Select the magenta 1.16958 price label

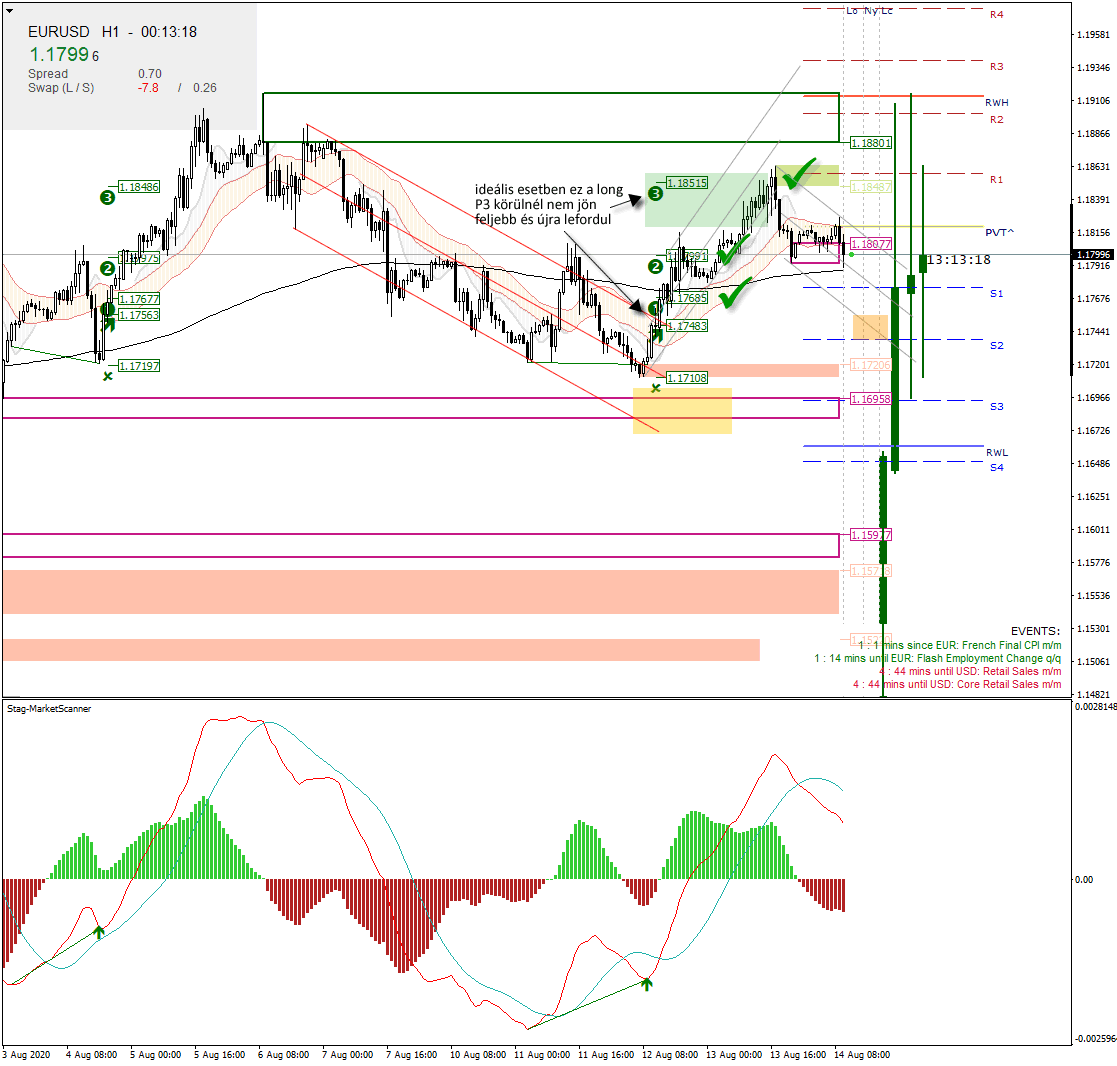coord(870,399)
